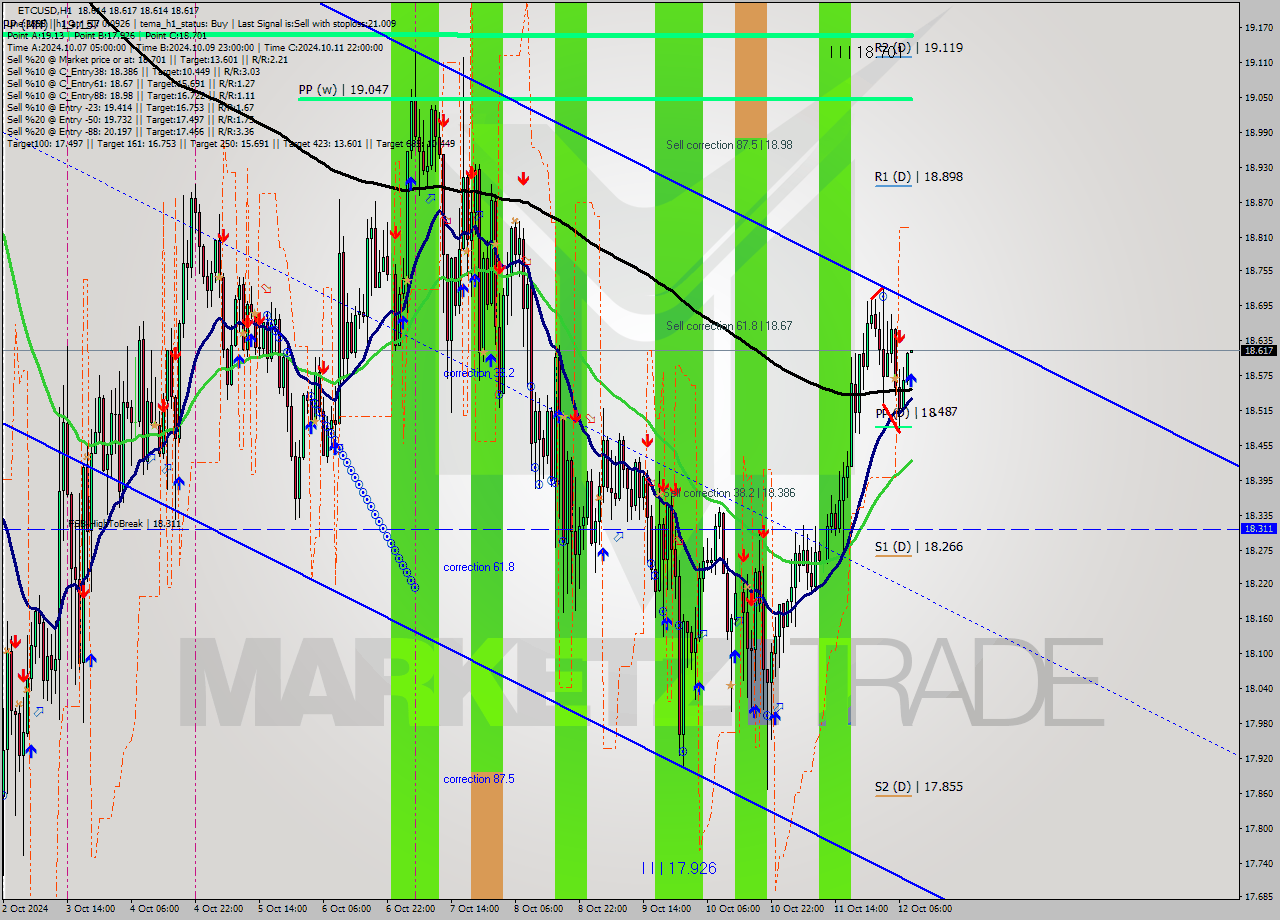Click the '10 Oct 06:00' time axis label
The height and width of the screenshot is (920, 1280).
732,909
